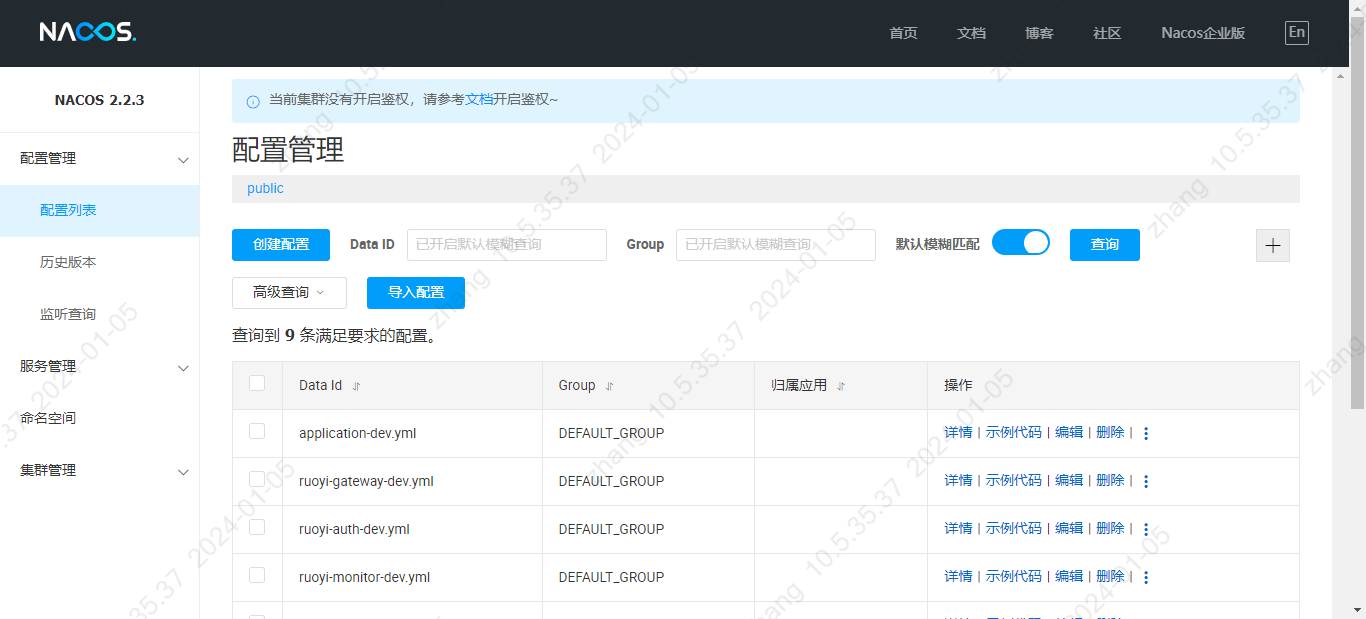Viewport: 1366px width, 619px height.
Task: Click the info icon in notice banner
Action: 253,101
